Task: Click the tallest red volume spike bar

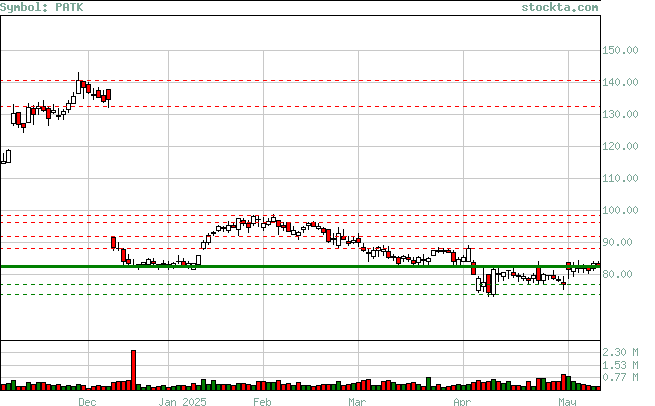Action: point(133,370)
